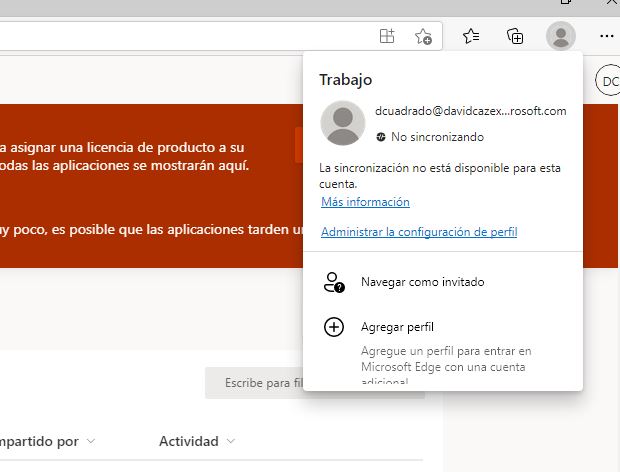Open Edge Settings and more menu
The height and width of the screenshot is (472, 620).
pyautogui.click(x=607, y=36)
